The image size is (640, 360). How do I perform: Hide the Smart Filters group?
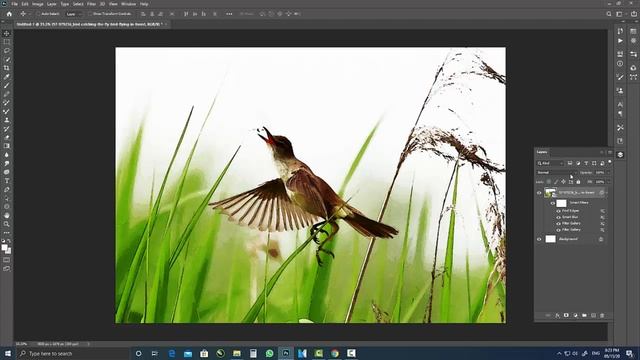pos(553,203)
